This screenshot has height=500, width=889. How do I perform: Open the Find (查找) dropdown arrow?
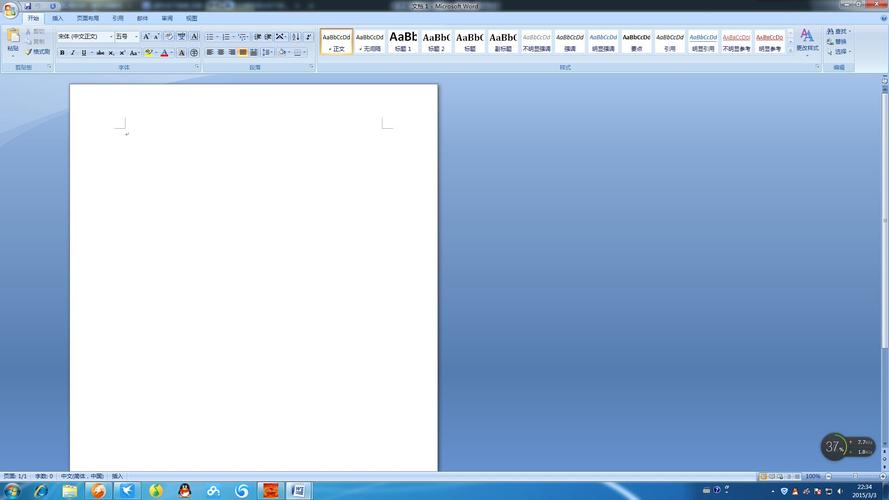tap(851, 31)
